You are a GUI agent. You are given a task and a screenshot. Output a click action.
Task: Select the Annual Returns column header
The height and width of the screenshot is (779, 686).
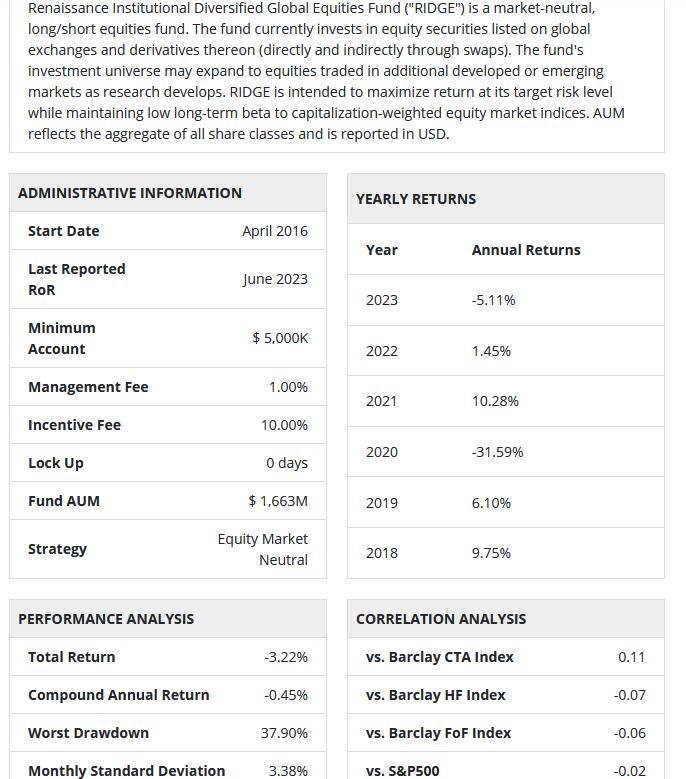pyautogui.click(x=526, y=250)
